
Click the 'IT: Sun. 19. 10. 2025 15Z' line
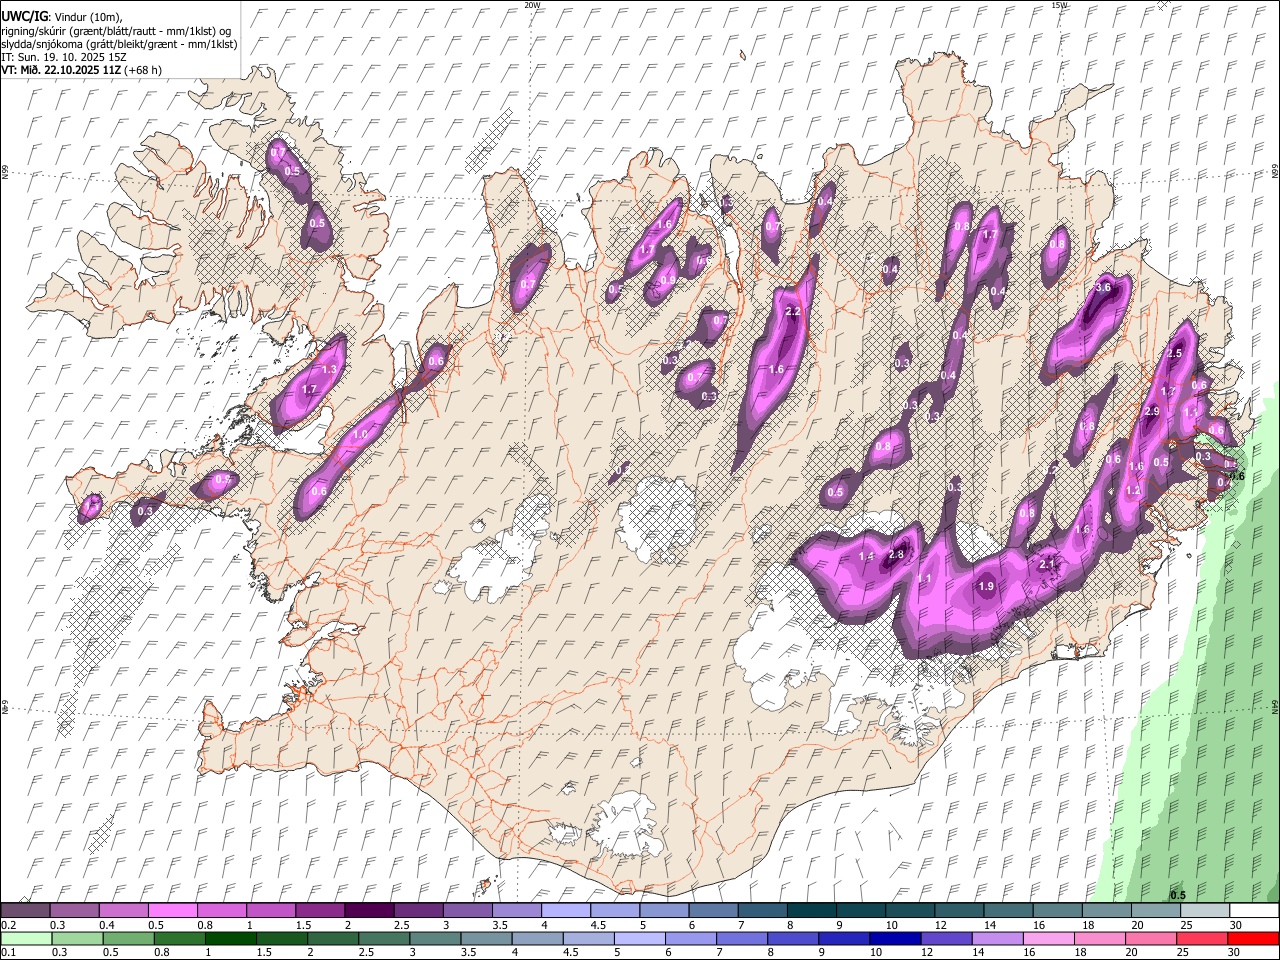(x=64, y=57)
